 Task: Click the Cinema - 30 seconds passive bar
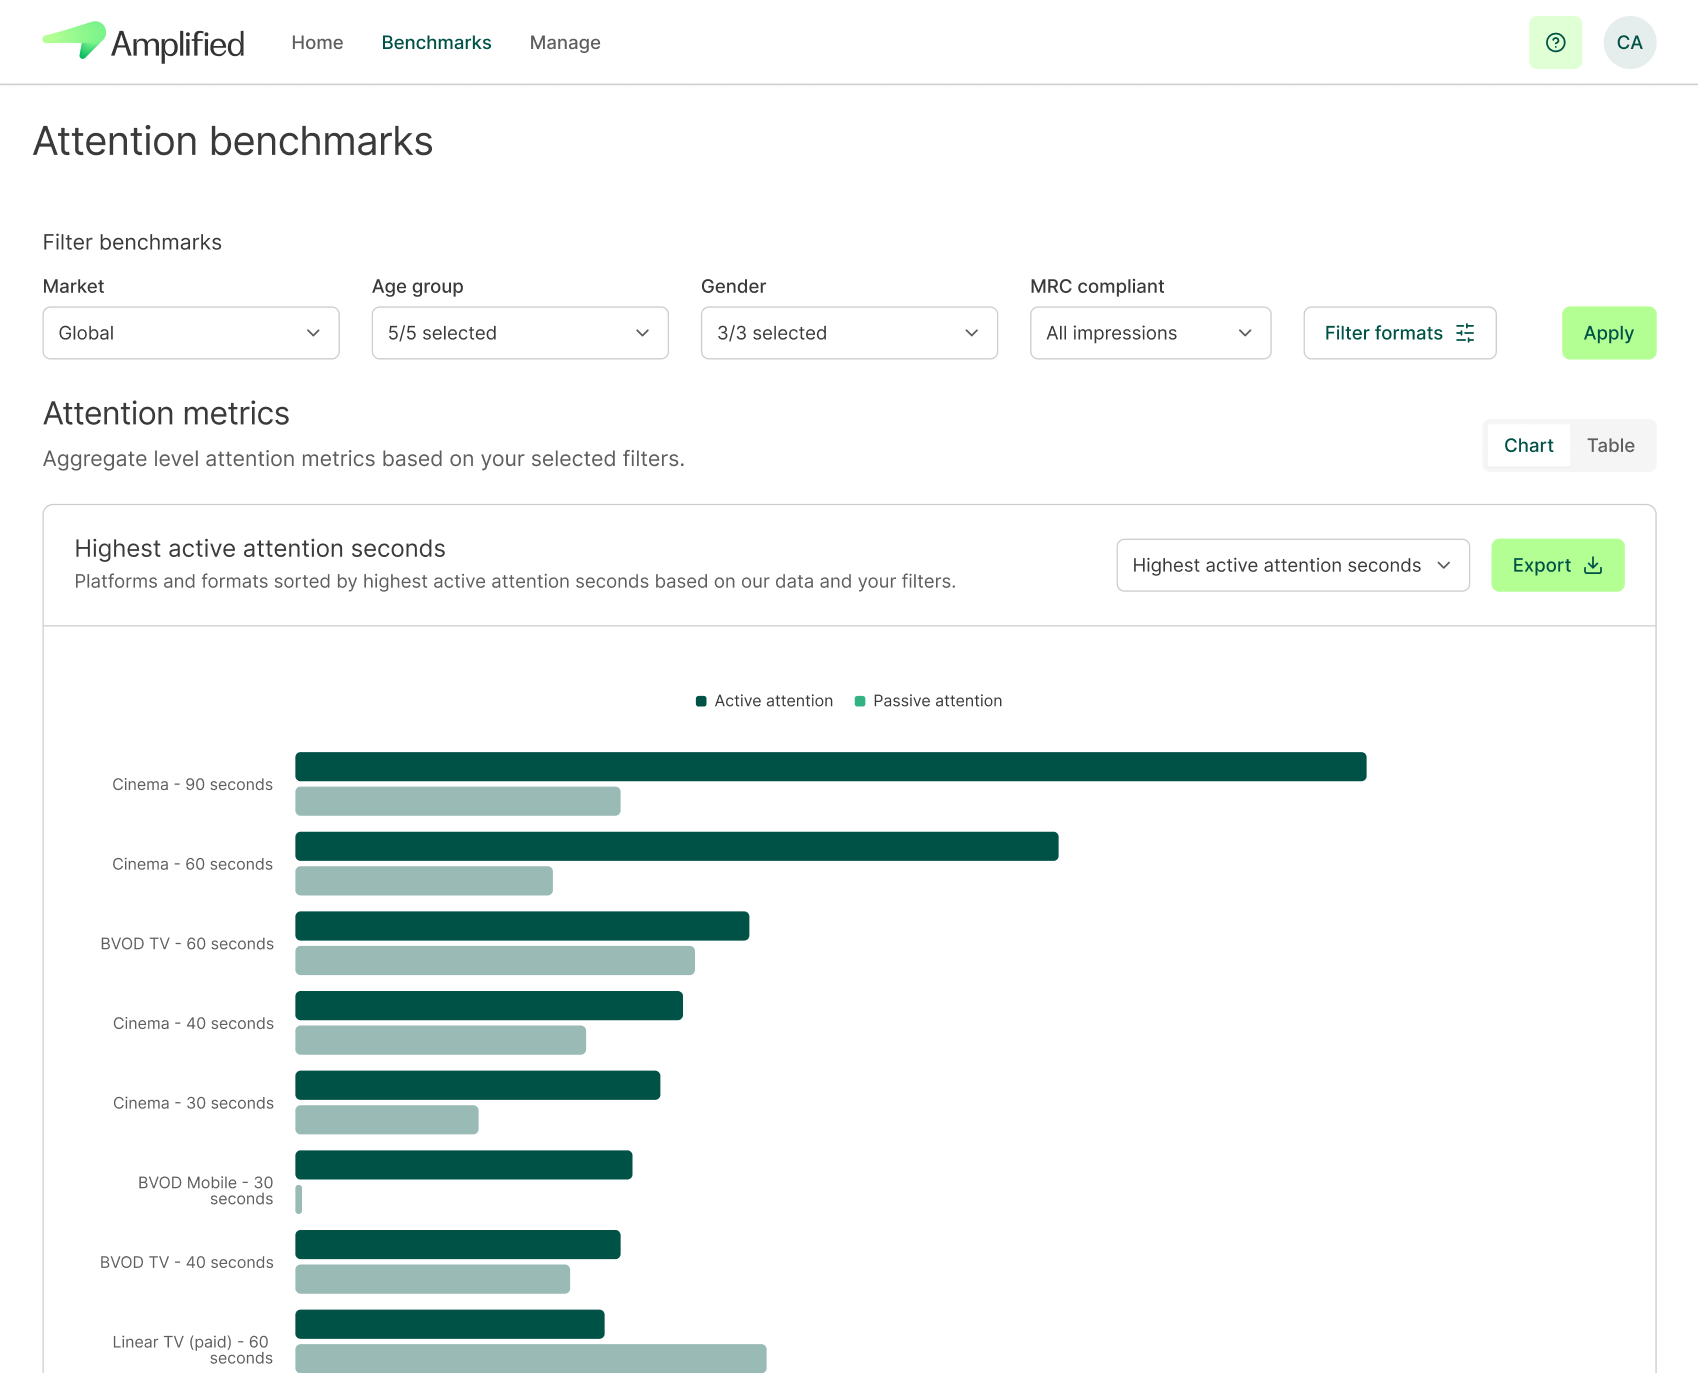pos(386,1120)
